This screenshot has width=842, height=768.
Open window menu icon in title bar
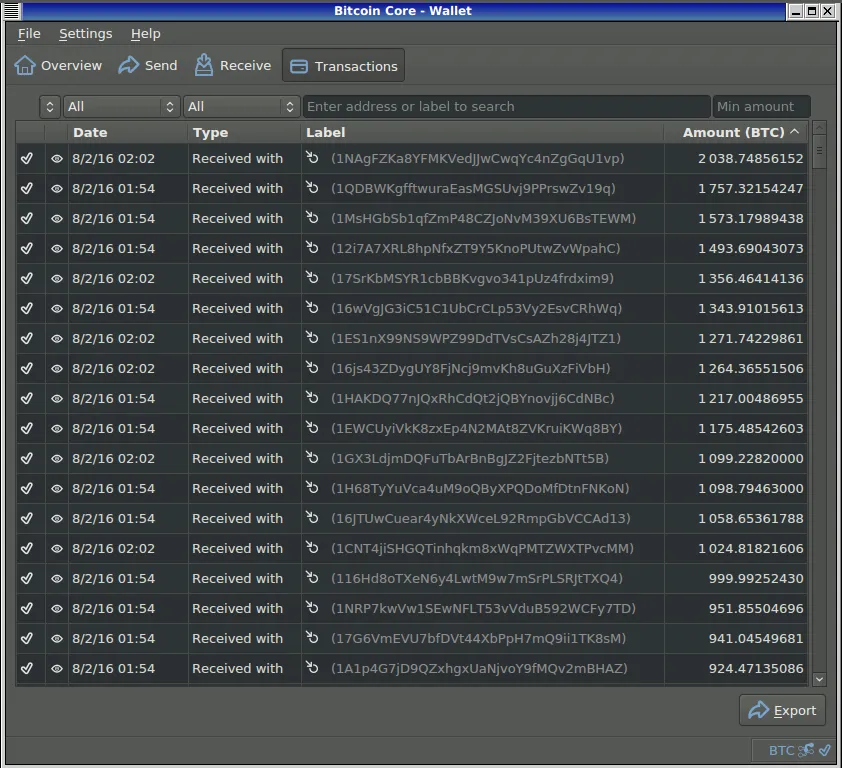click(11, 11)
